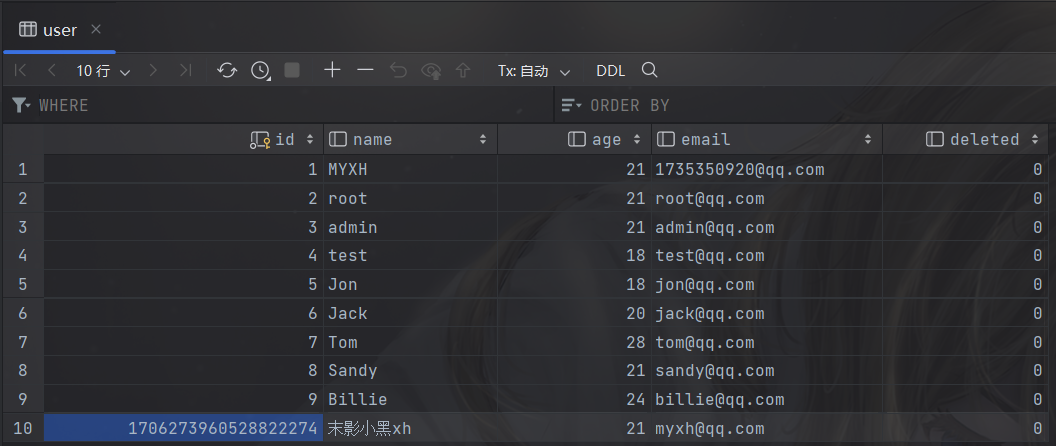Select row number 1 in gutter
Viewport: 1056px width, 446px height.
23,169
